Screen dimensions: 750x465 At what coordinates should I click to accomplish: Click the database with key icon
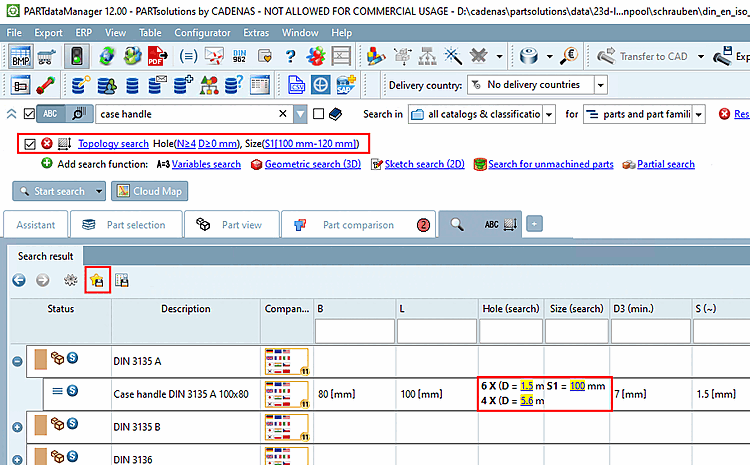coord(81,85)
